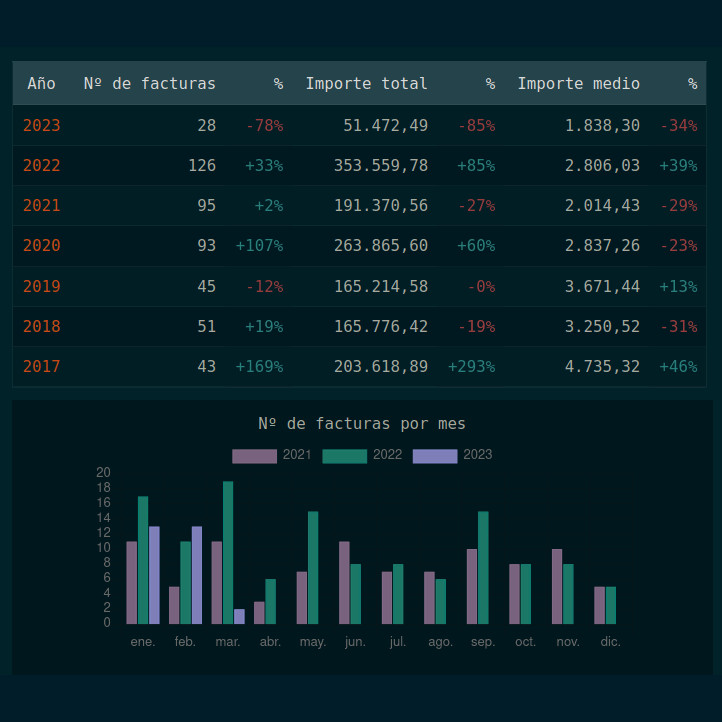This screenshot has height=722, width=722.
Task: Open the 2022 year link
Action: (x=42, y=166)
